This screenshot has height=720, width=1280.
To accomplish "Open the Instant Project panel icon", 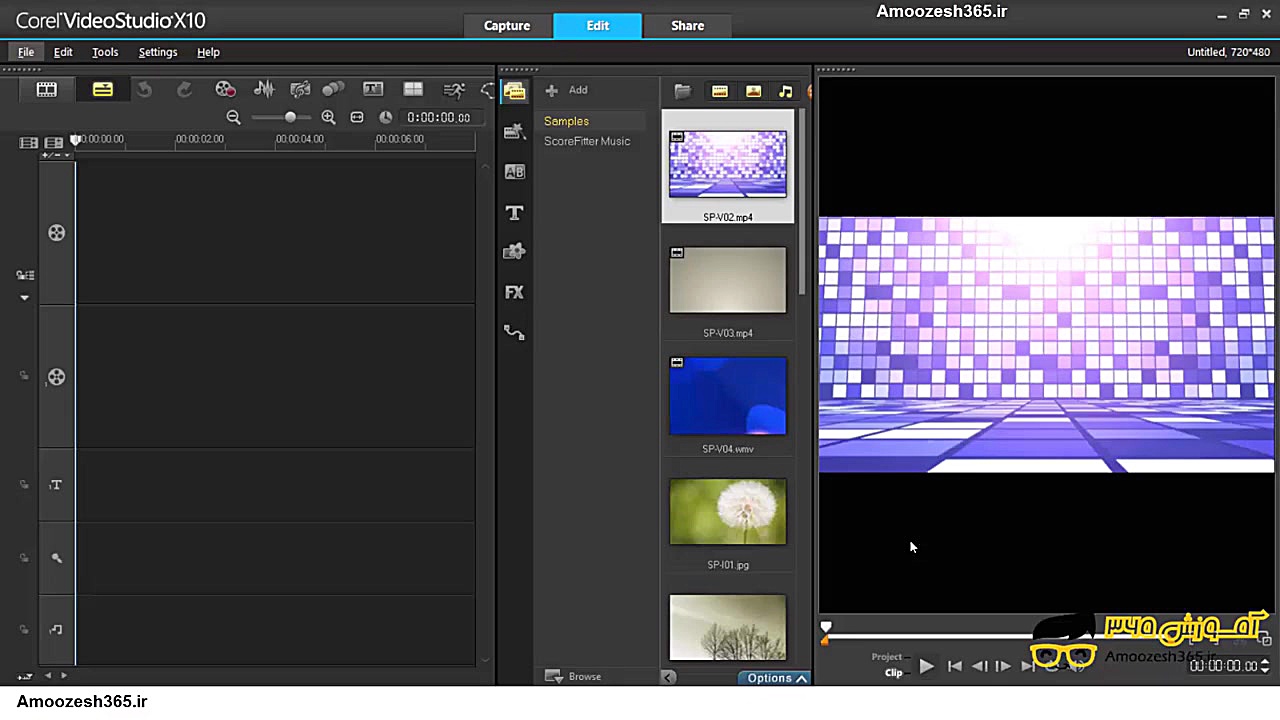I will click(514, 131).
